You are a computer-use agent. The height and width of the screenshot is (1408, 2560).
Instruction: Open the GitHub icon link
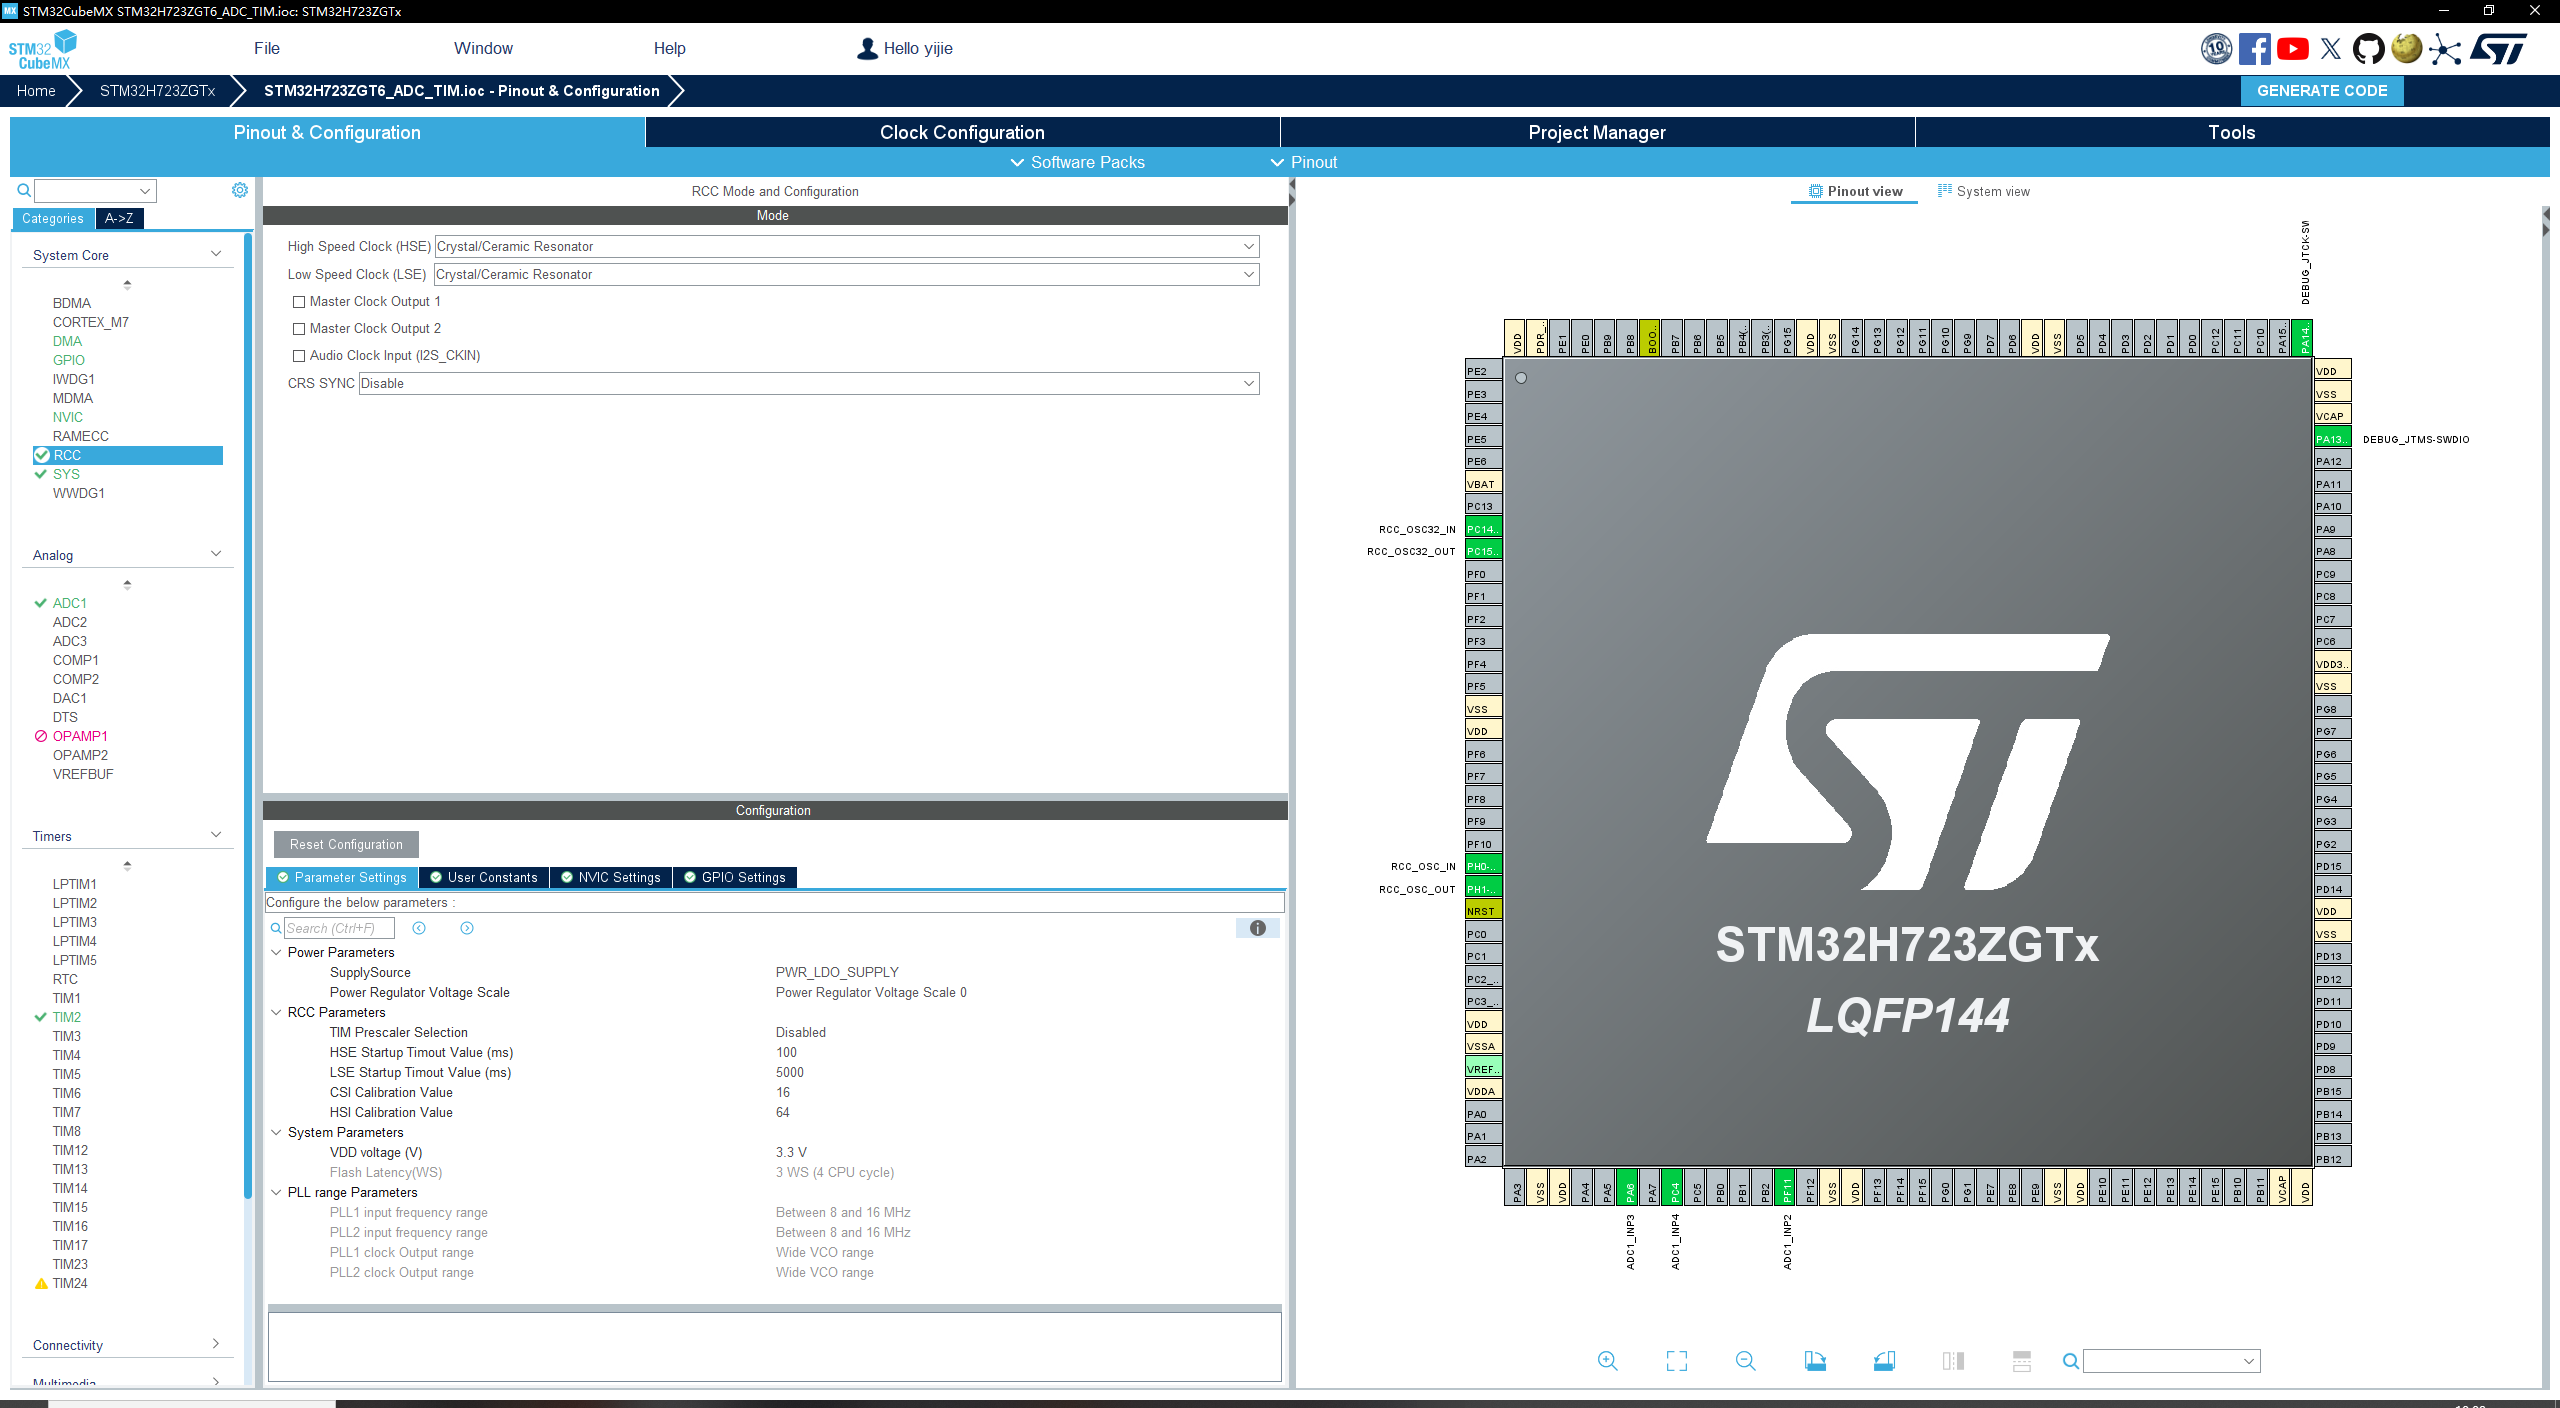click(x=2368, y=48)
